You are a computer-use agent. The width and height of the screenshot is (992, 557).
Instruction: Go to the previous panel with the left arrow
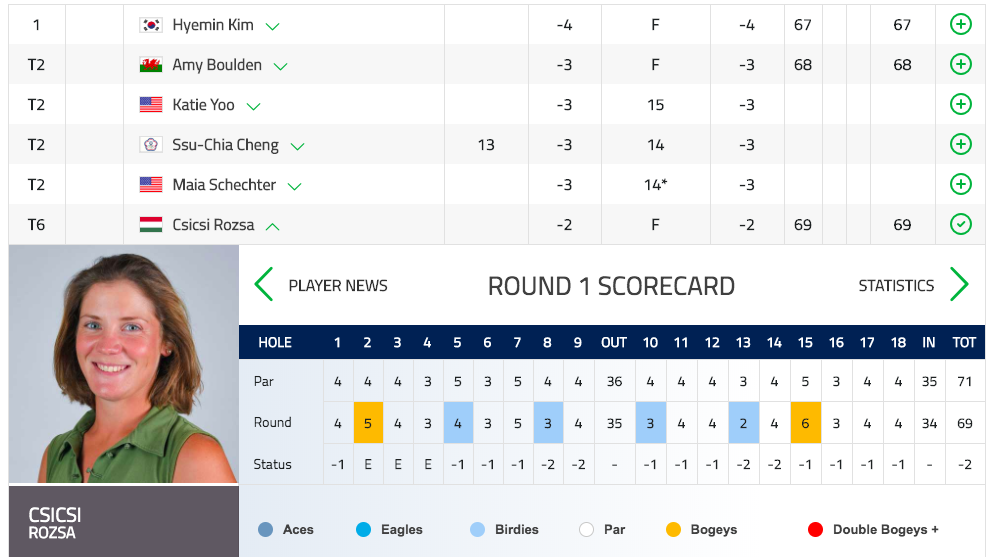coord(263,284)
